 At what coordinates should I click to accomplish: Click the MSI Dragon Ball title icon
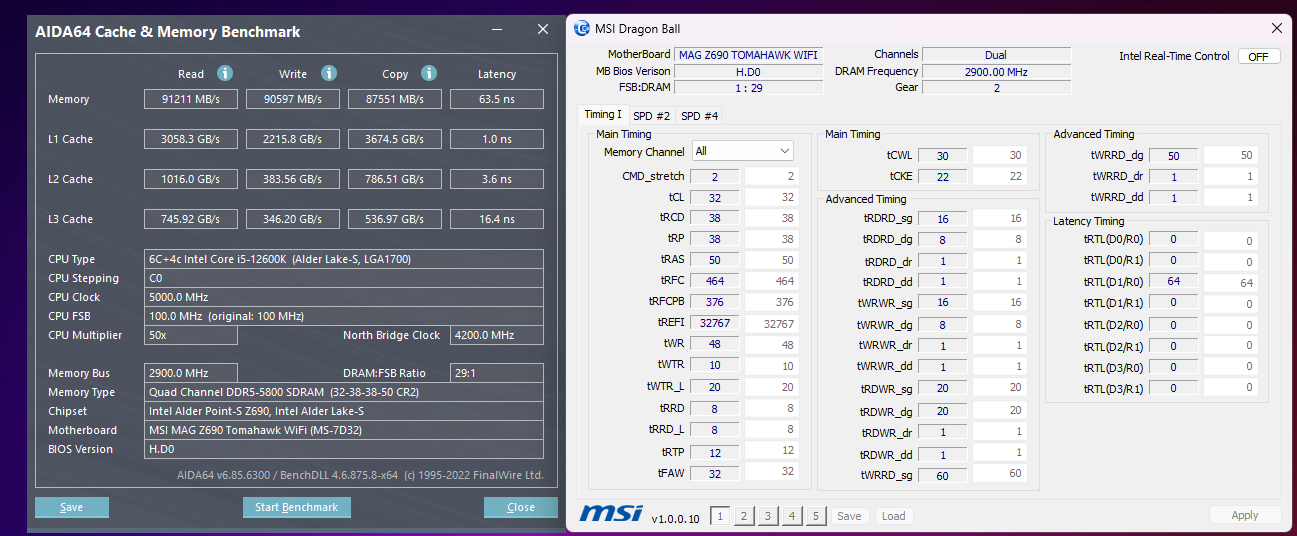tap(582, 28)
